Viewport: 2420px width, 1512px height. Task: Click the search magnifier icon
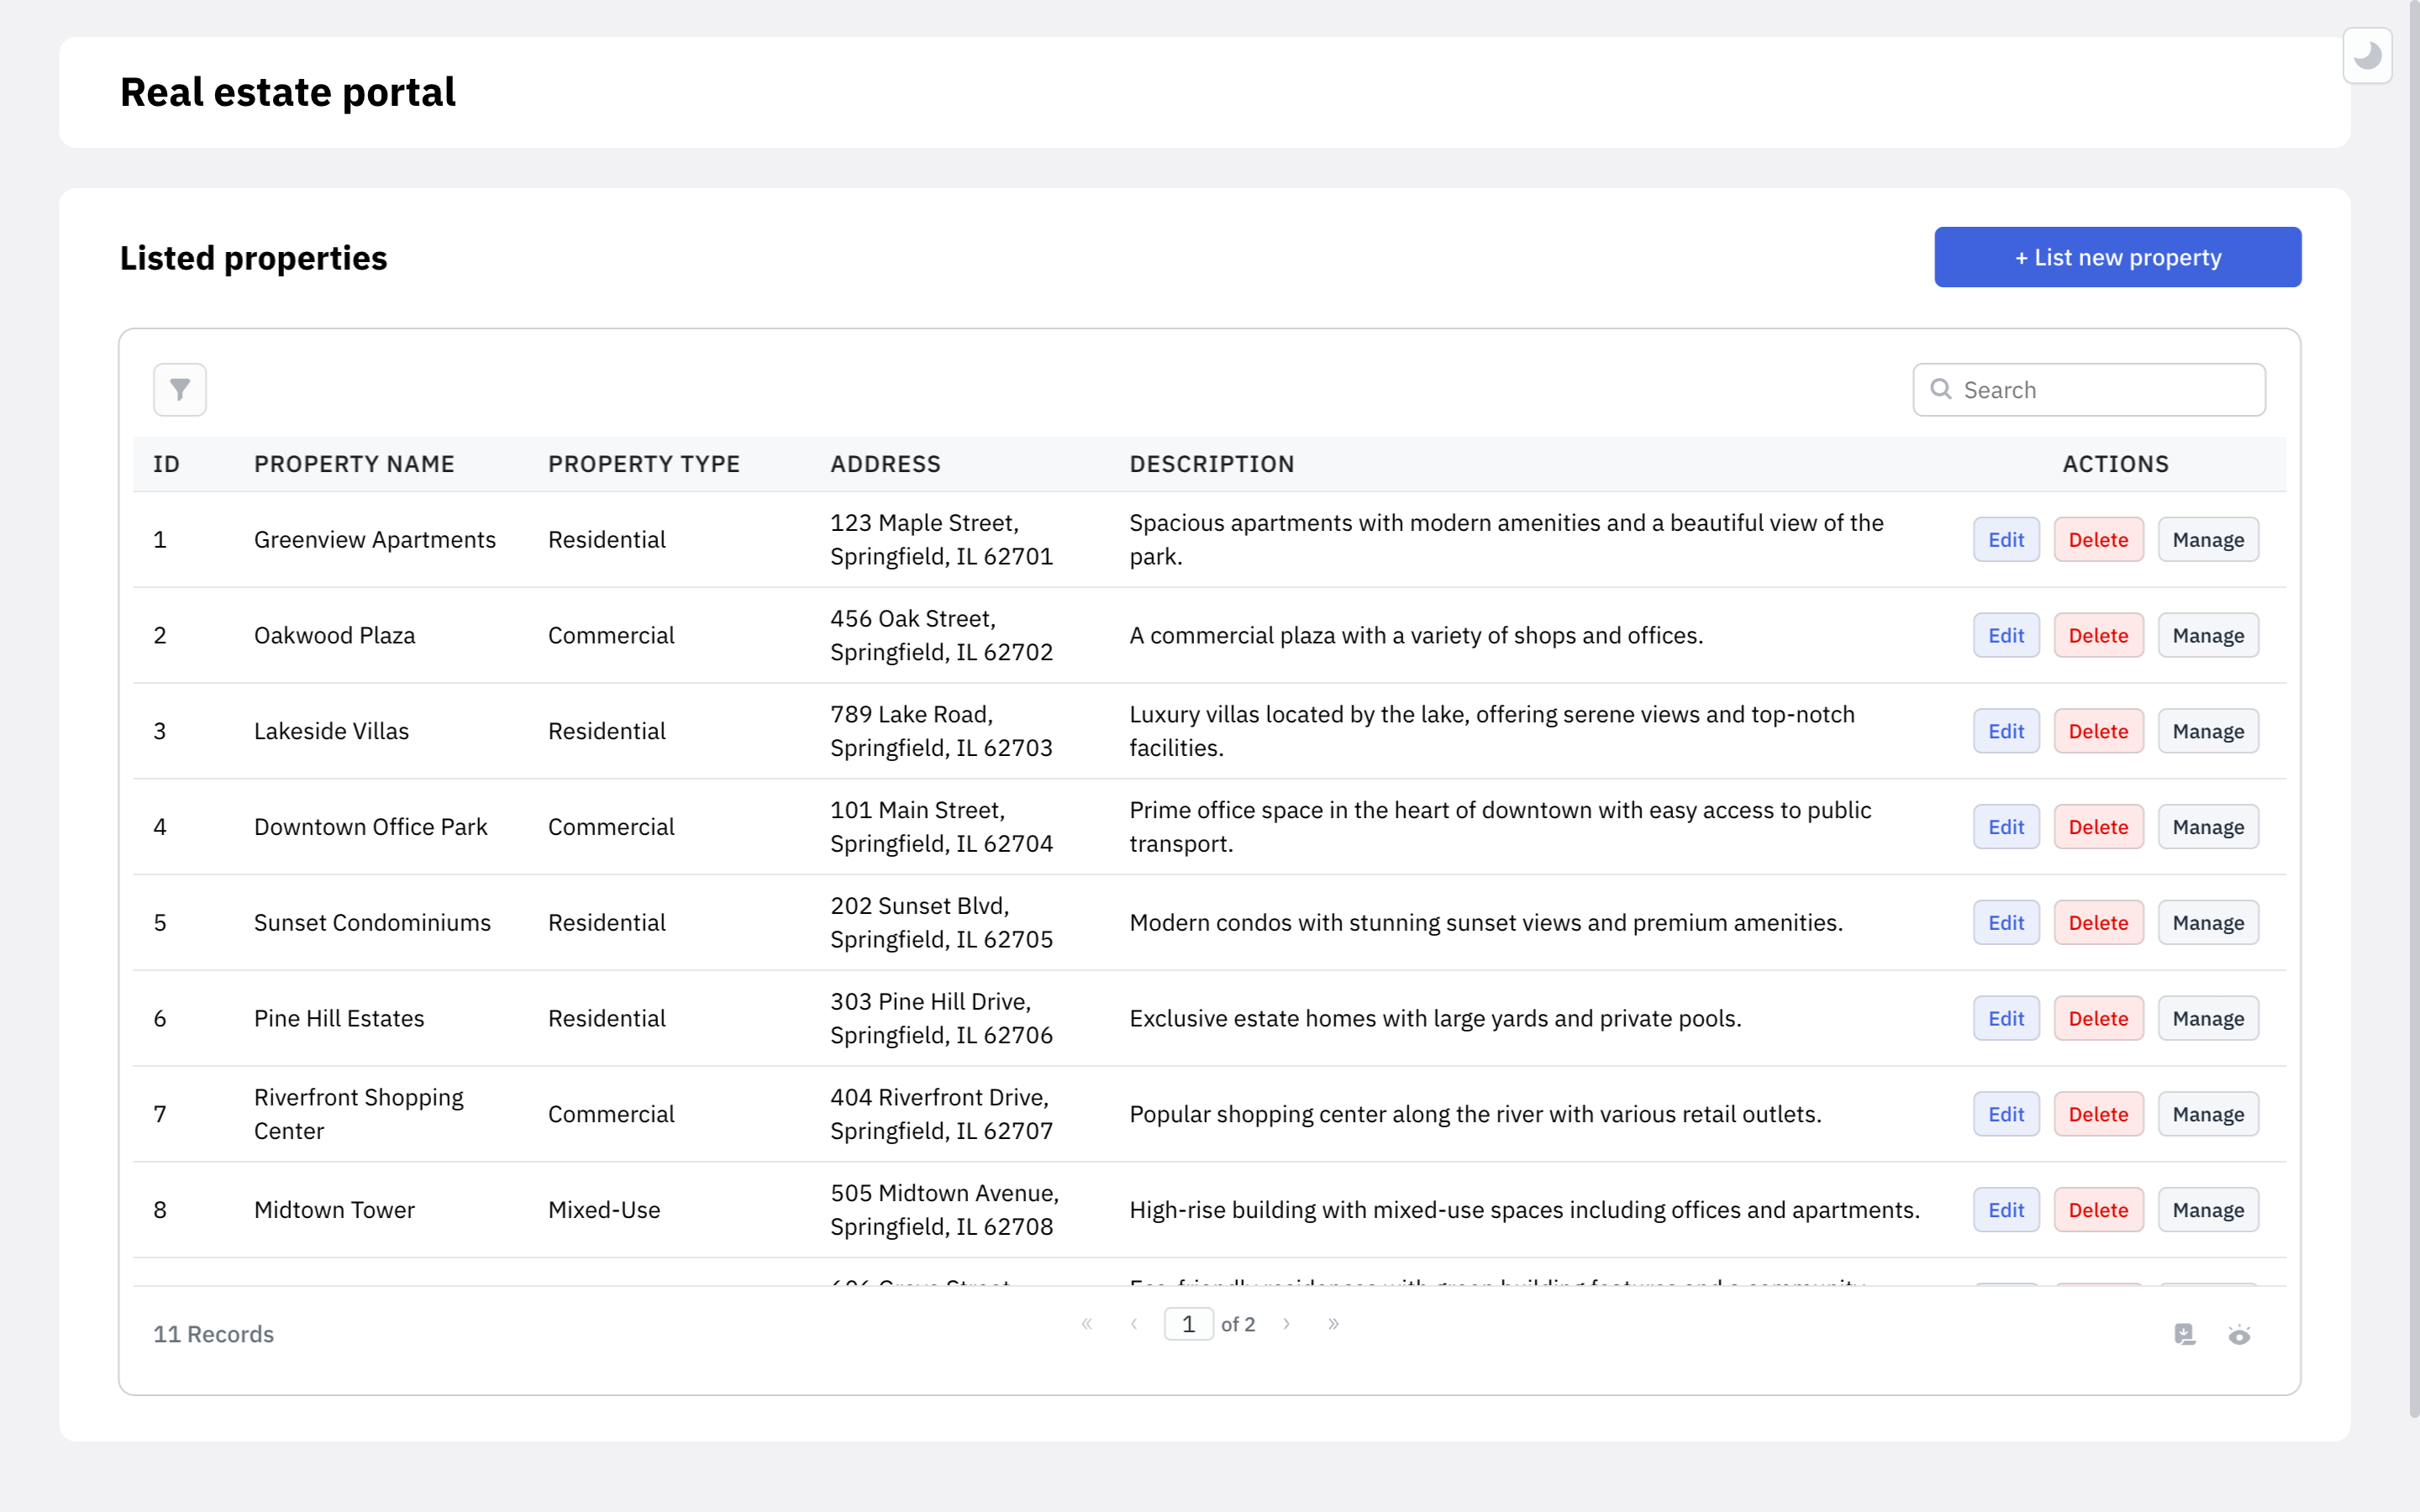point(1941,389)
